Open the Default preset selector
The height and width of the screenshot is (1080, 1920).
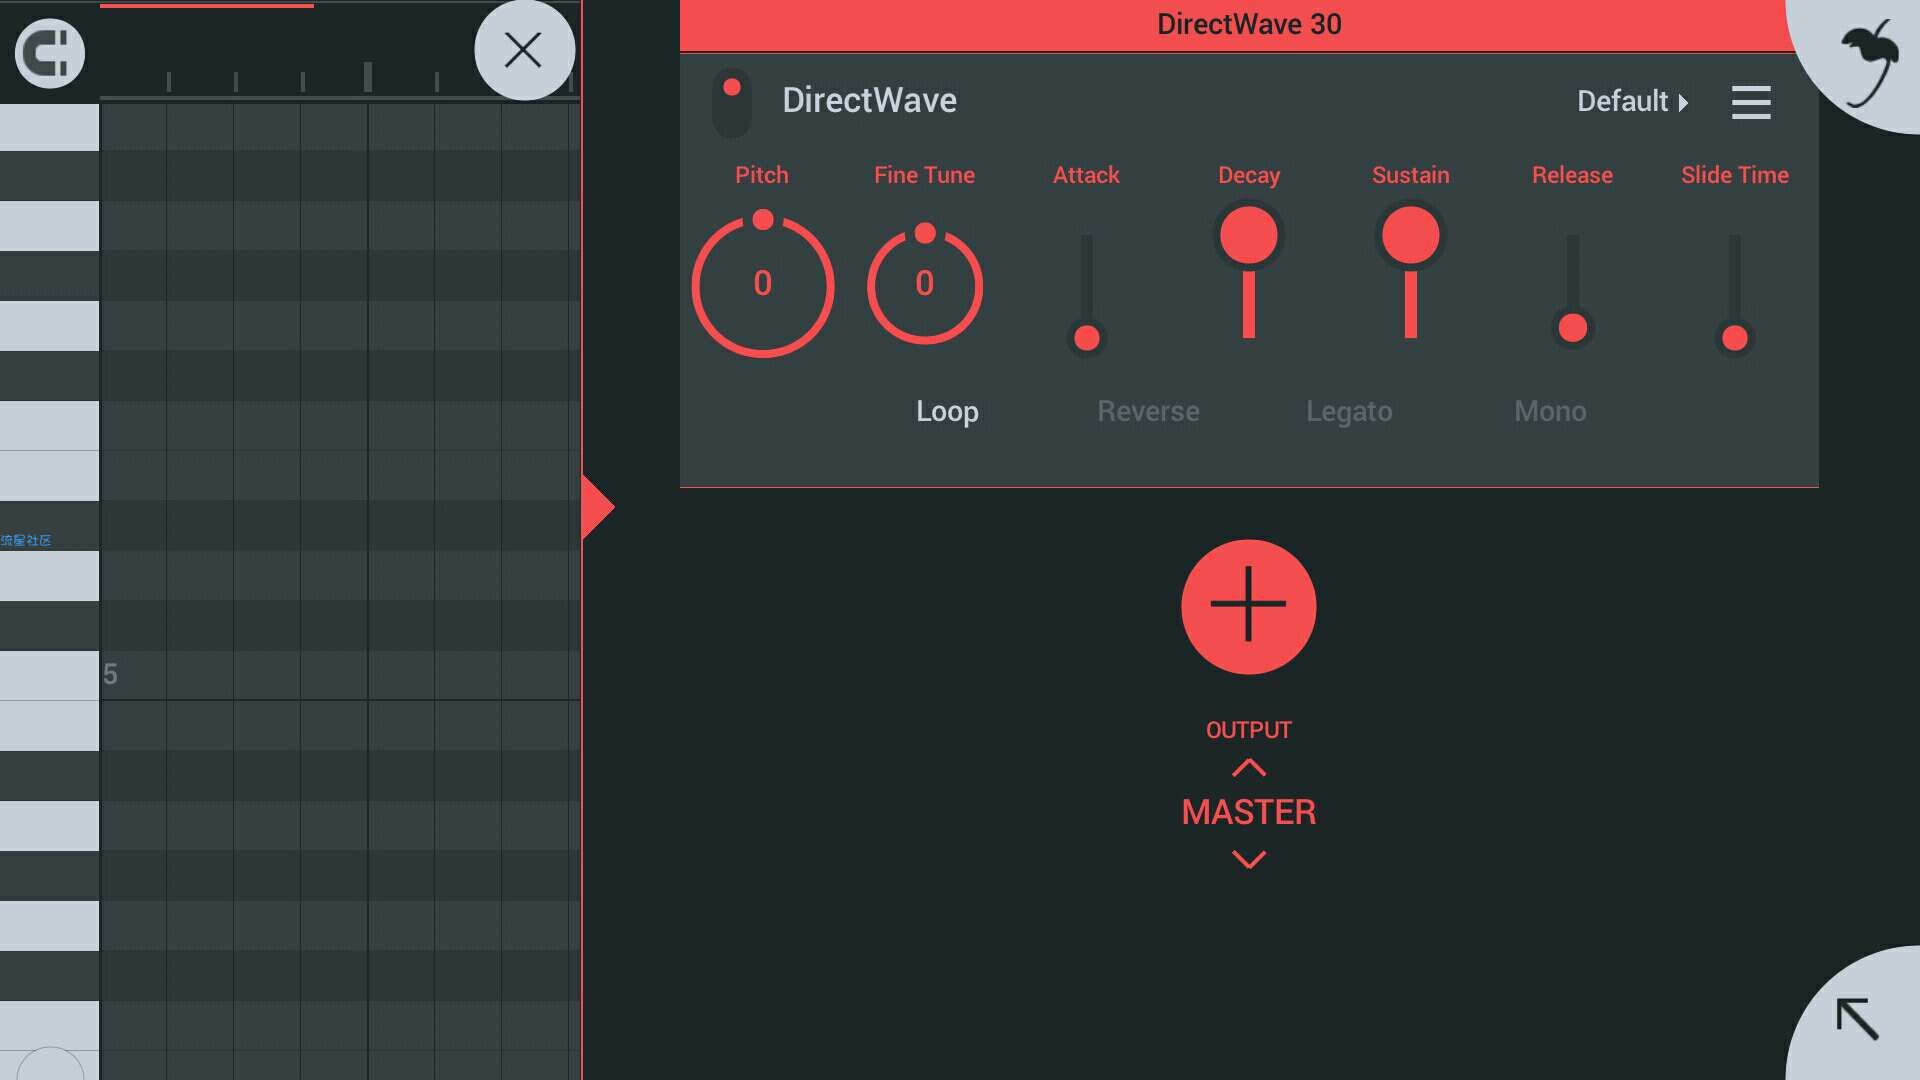[1632, 101]
